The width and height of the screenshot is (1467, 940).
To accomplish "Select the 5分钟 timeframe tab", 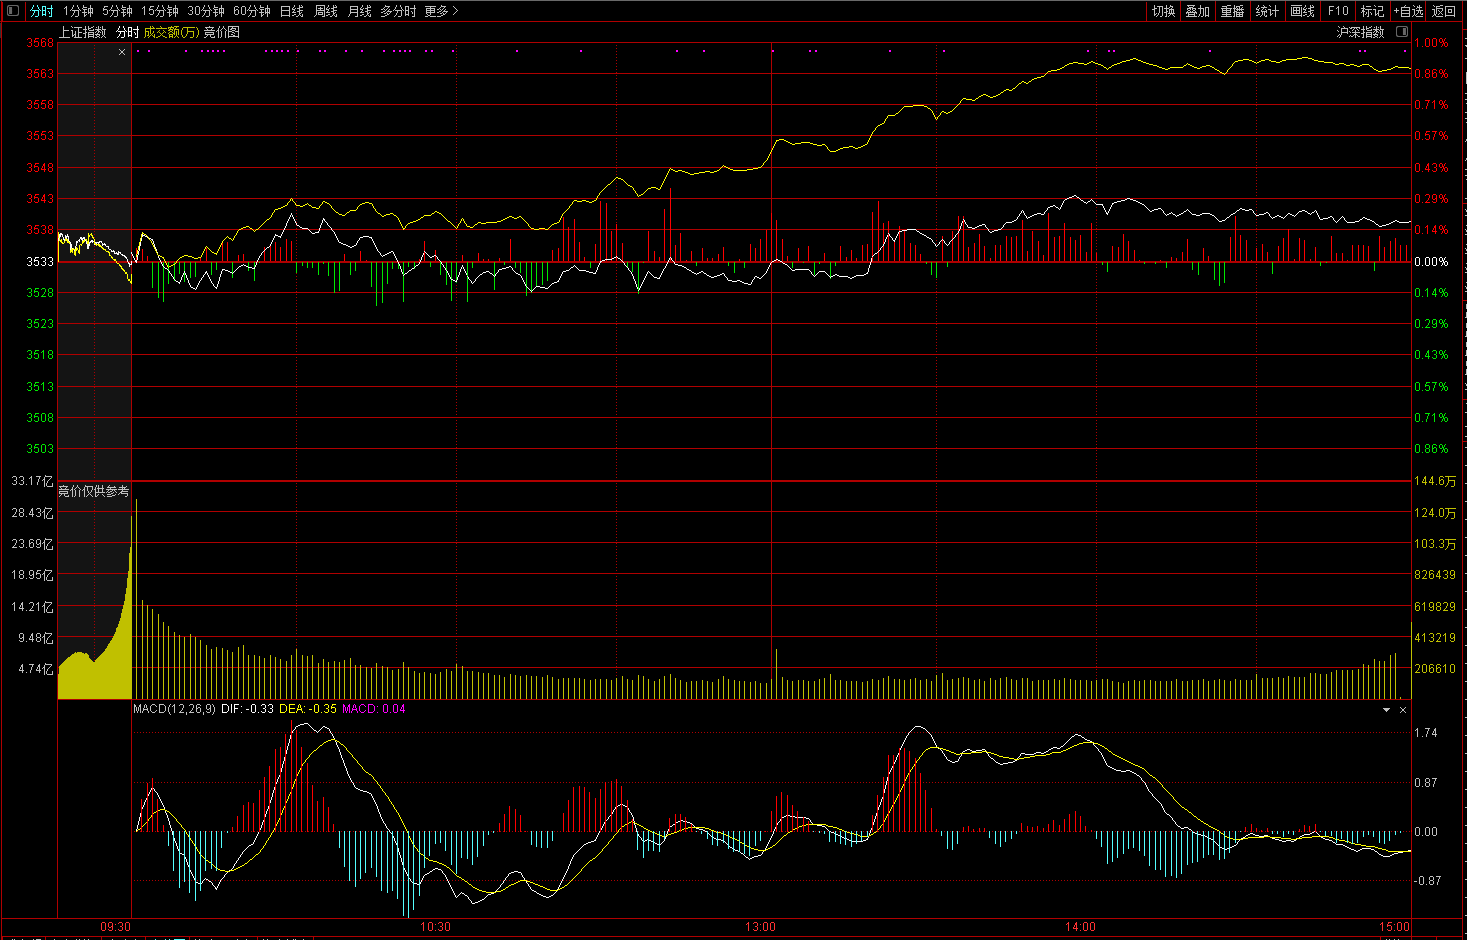I will tap(117, 11).
